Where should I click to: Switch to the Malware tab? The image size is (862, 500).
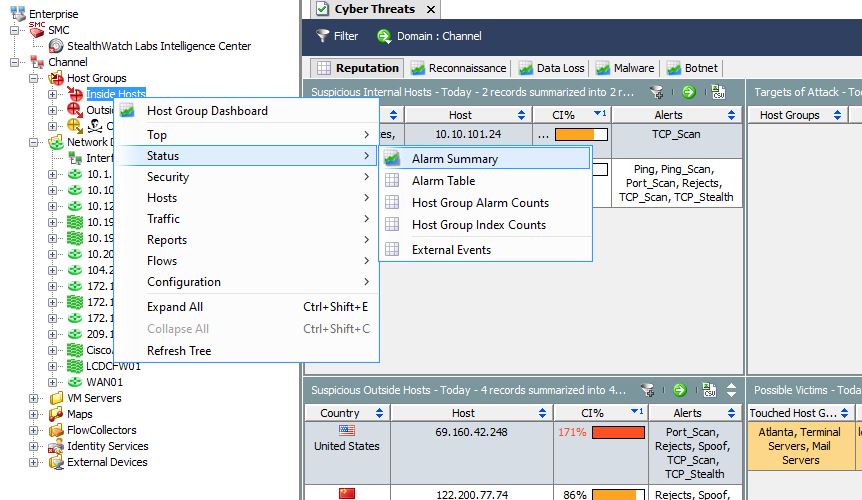coord(625,68)
